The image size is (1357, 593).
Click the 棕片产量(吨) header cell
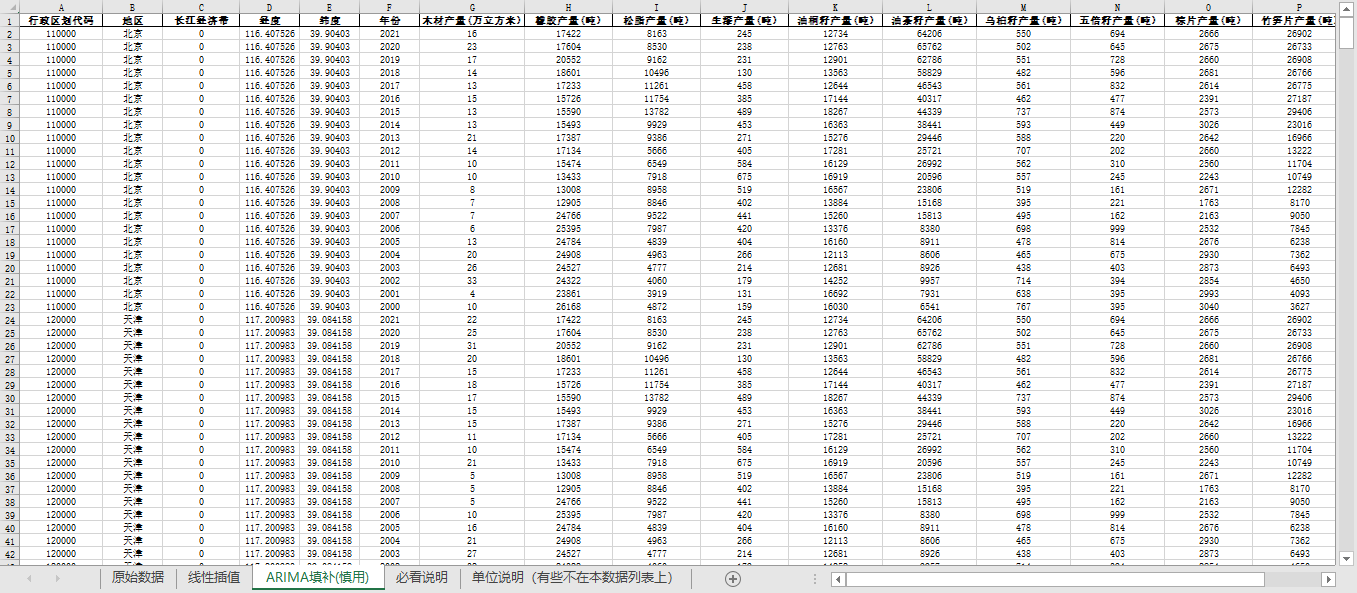click(x=1208, y=20)
